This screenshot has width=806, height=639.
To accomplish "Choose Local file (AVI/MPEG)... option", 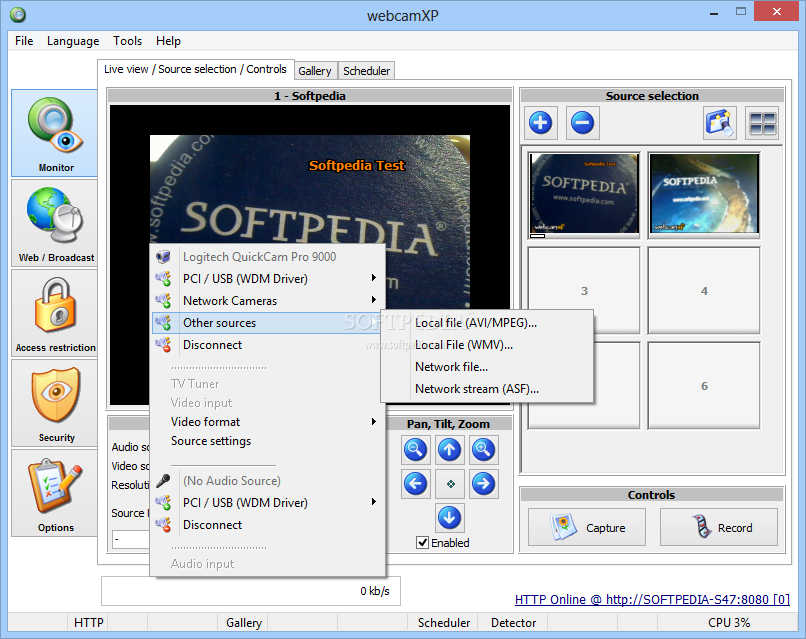I will tap(476, 323).
